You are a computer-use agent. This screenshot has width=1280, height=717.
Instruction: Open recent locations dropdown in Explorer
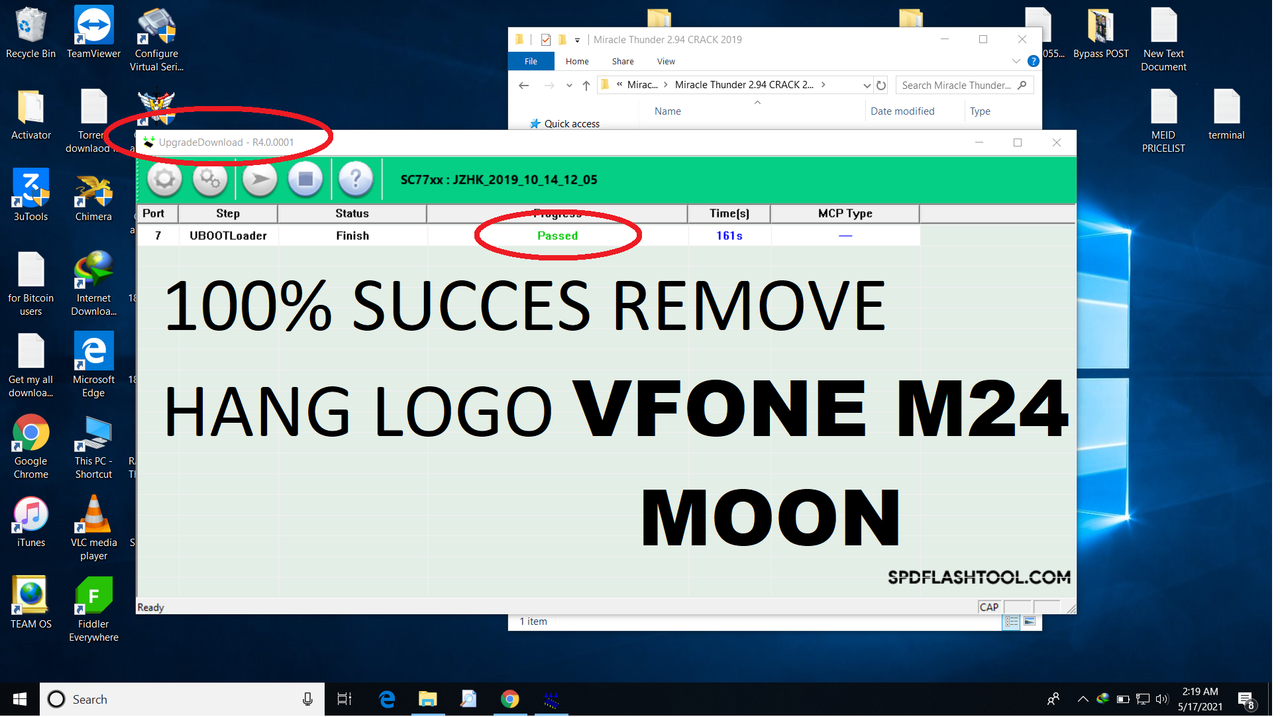click(x=569, y=86)
